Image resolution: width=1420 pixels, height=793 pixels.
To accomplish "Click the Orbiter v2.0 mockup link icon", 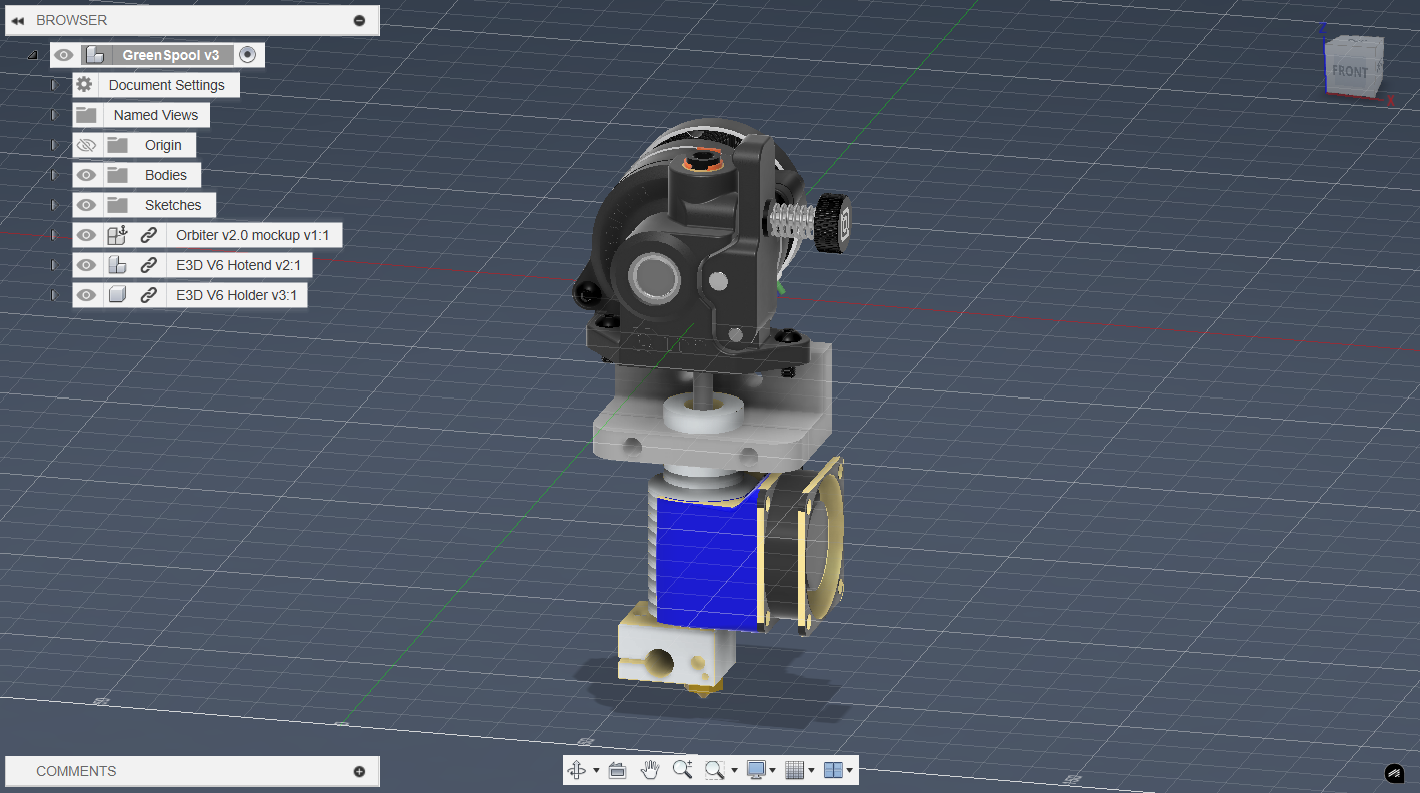I will point(149,235).
